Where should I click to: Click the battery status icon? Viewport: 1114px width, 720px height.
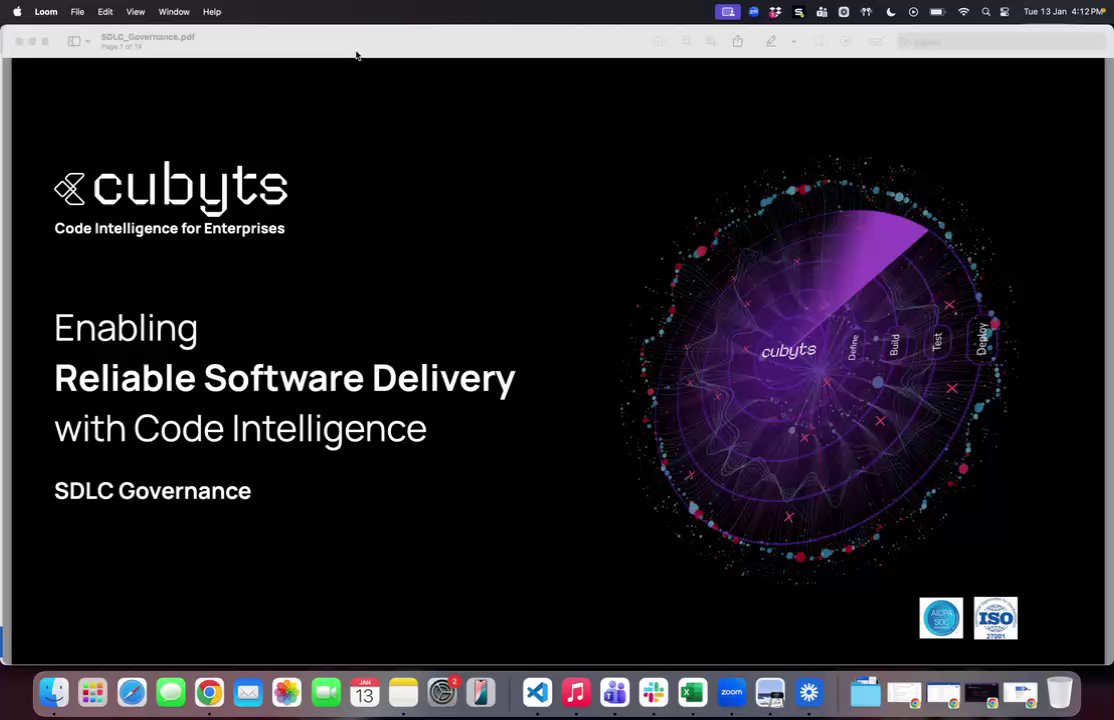(937, 11)
